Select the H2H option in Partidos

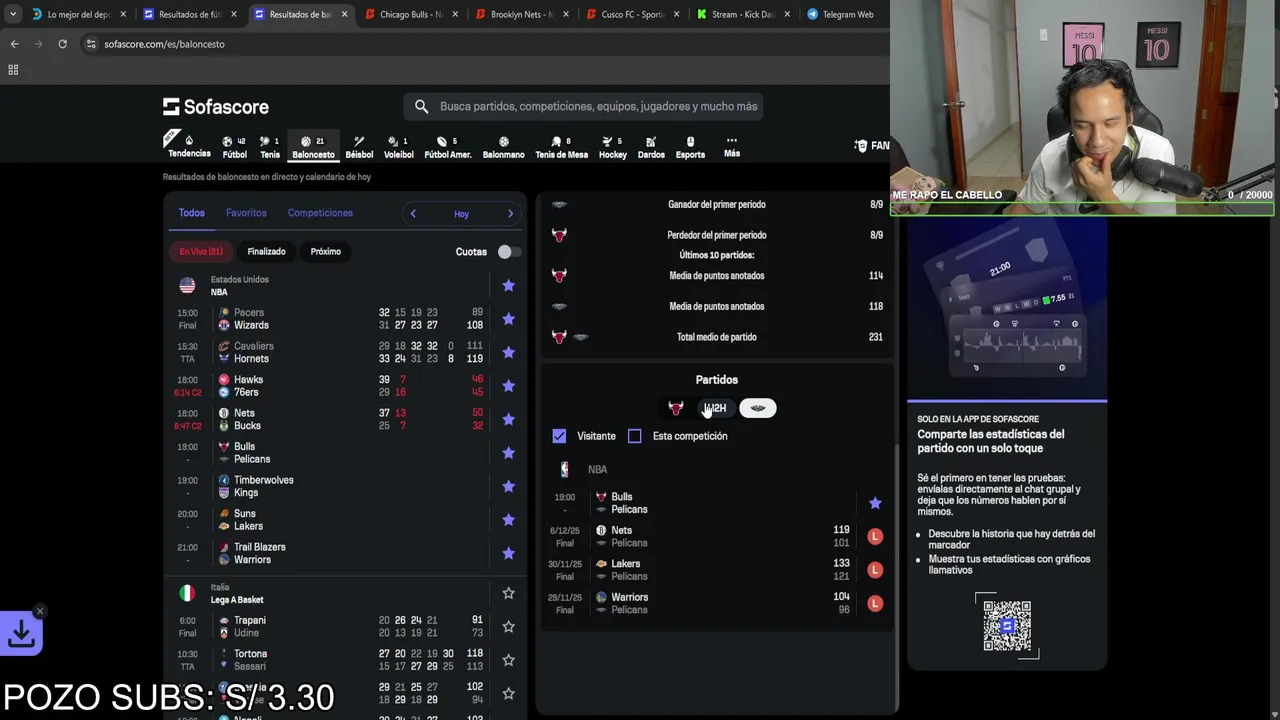click(x=715, y=408)
